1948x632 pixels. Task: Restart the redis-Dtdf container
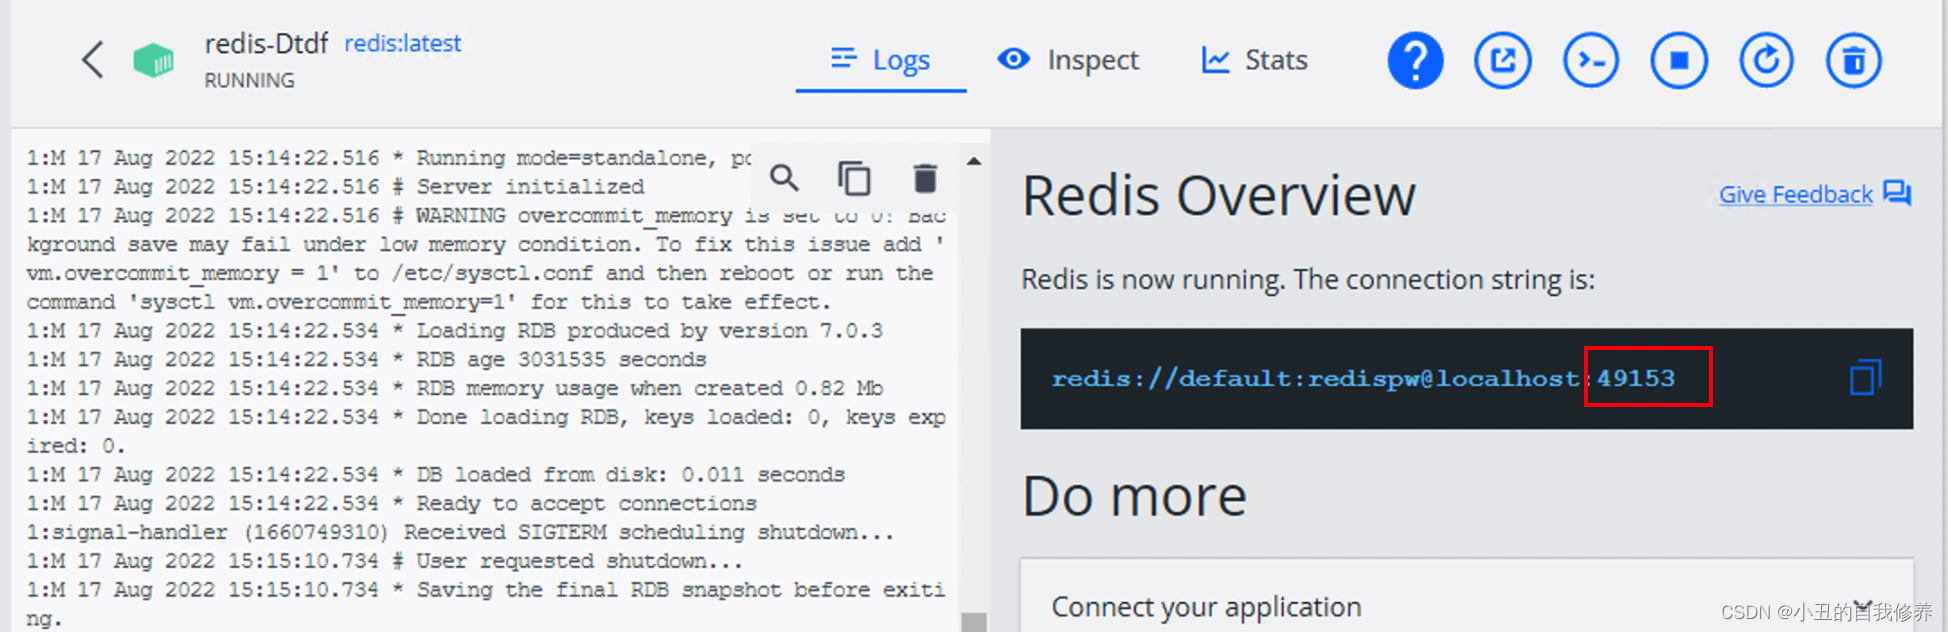pyautogui.click(x=1766, y=61)
